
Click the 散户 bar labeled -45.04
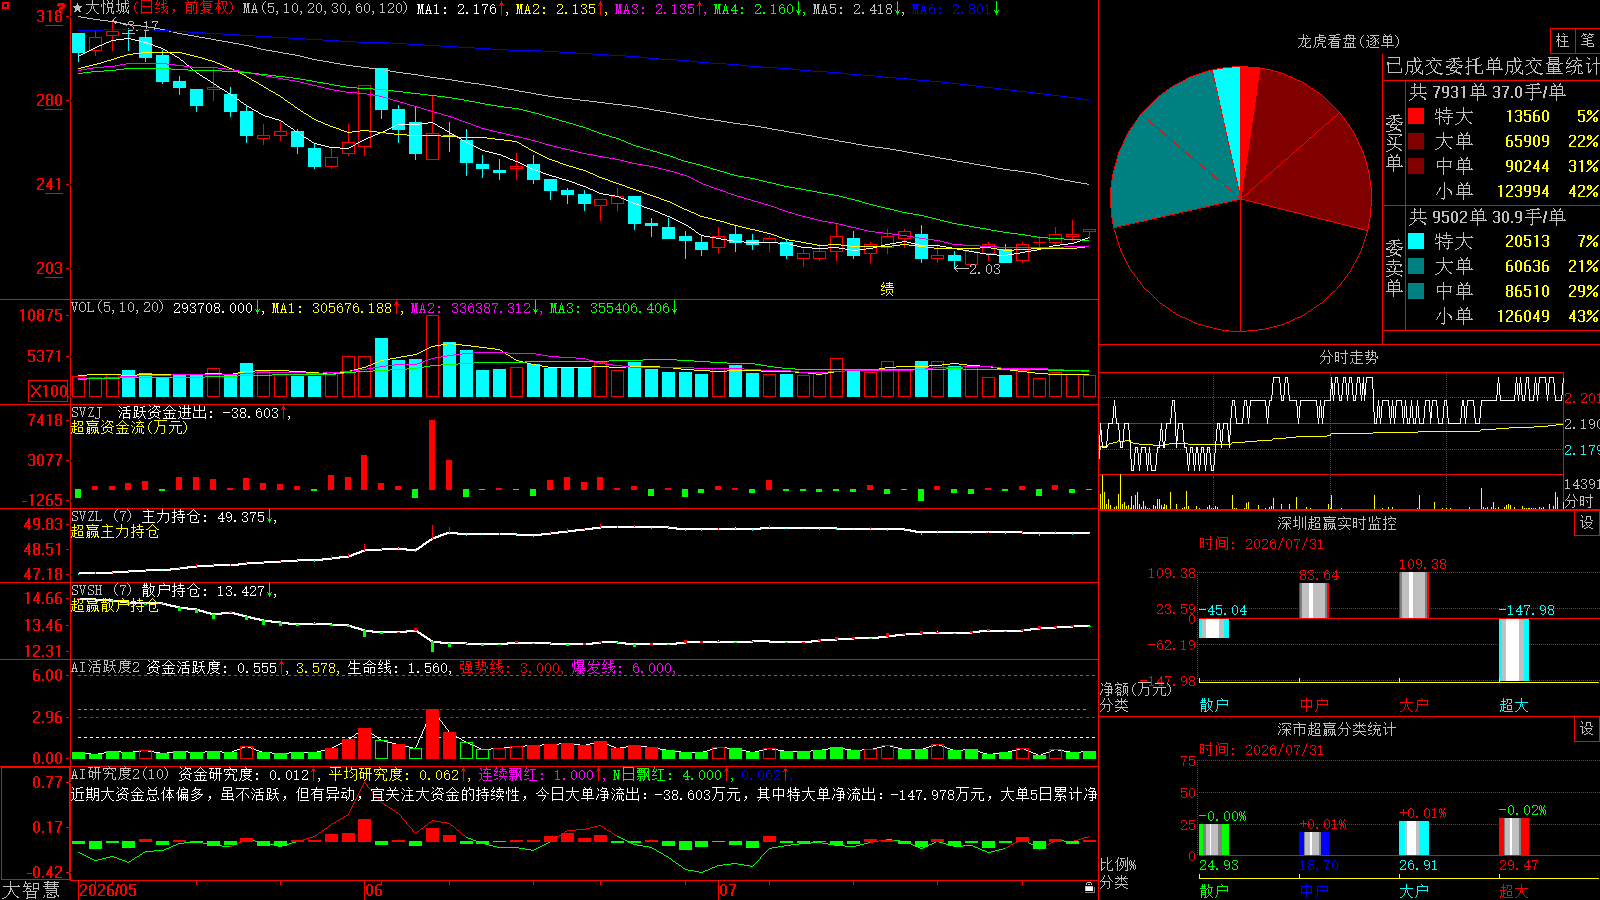pyautogui.click(x=1214, y=628)
